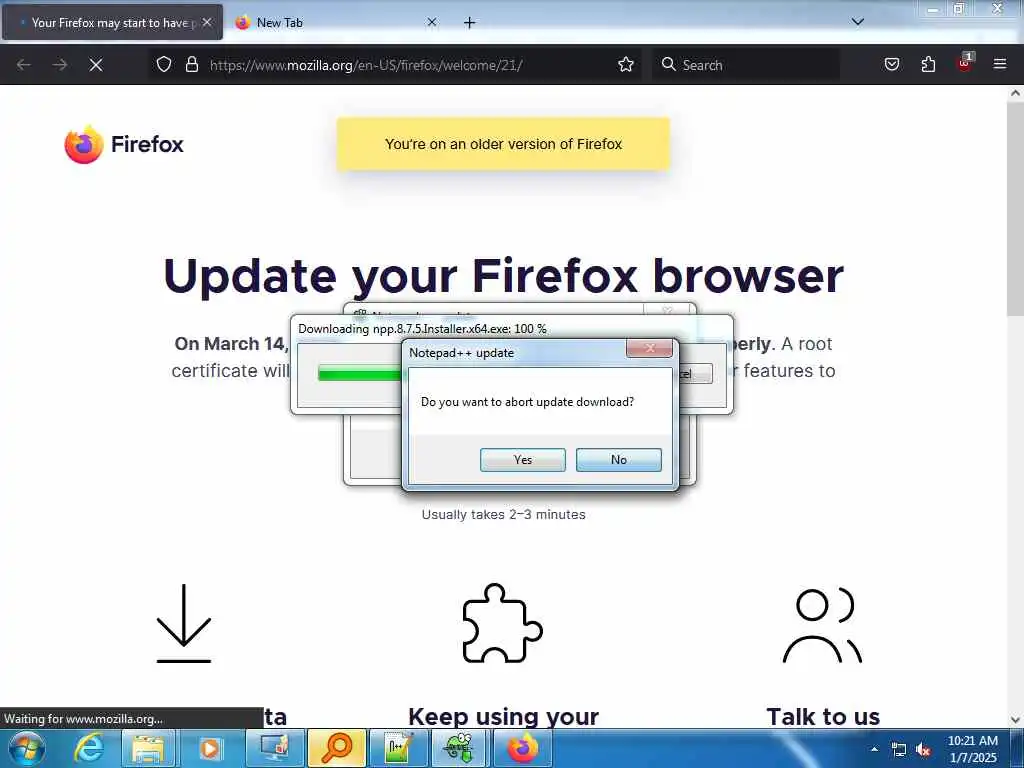The height and width of the screenshot is (768, 1024).
Task: Click the download arrow icon on page
Action: 184,624
